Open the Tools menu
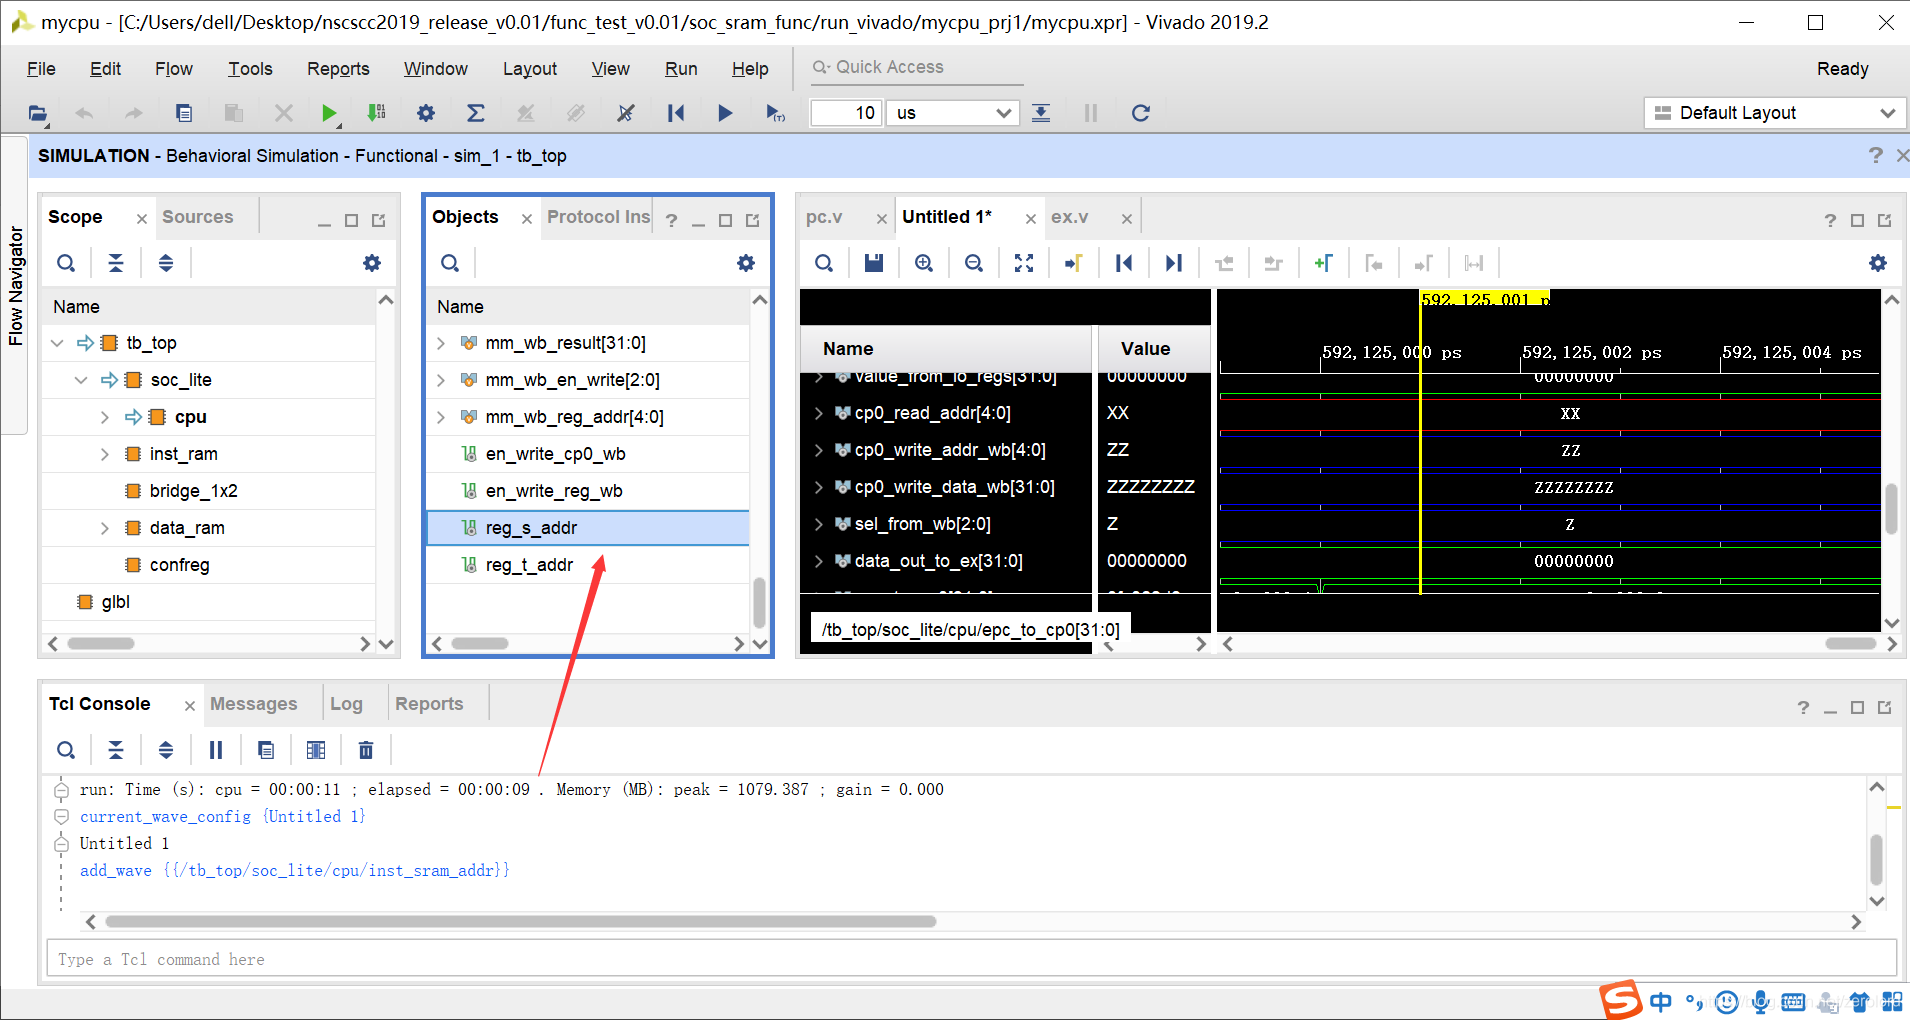This screenshot has width=1910, height=1020. [250, 69]
